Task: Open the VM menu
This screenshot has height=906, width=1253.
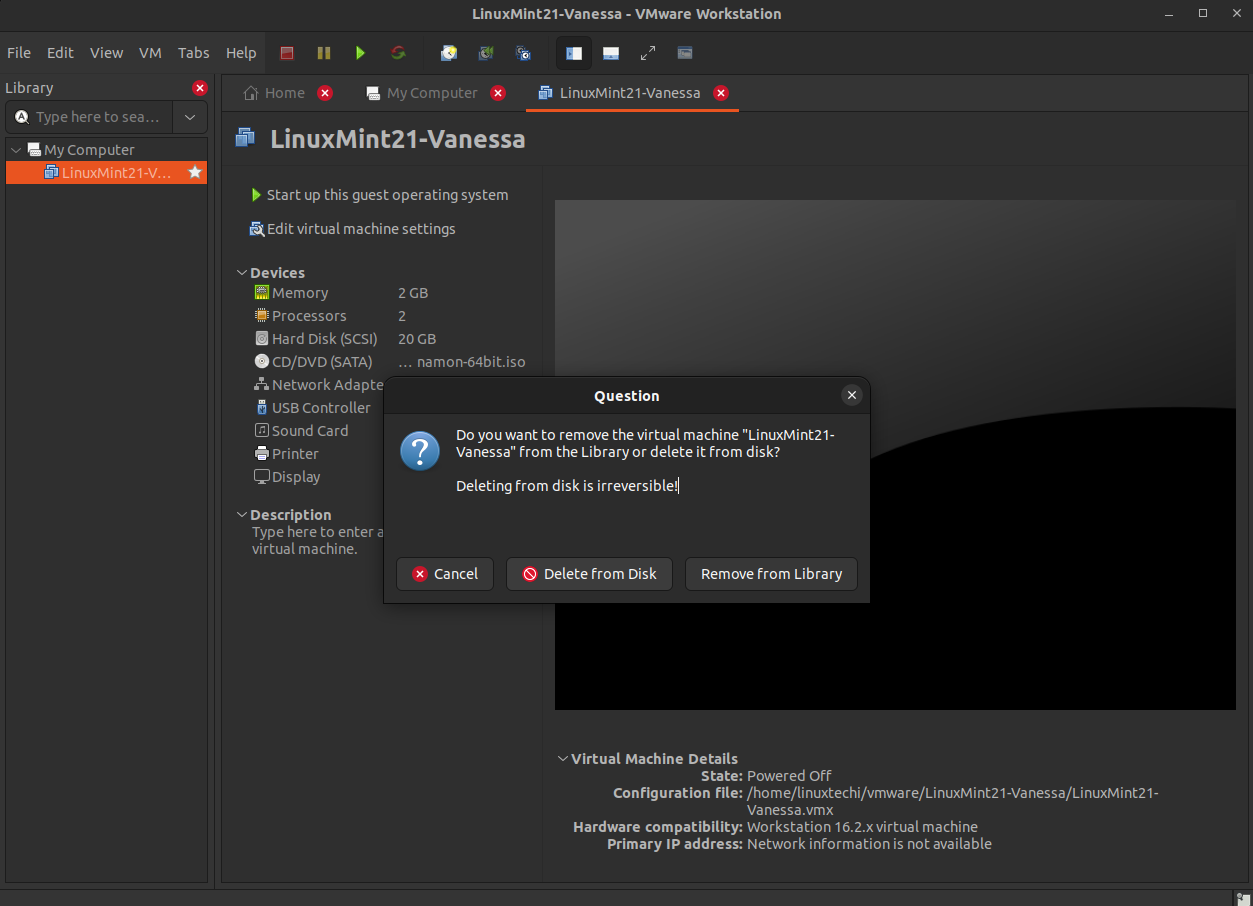Action: click(x=150, y=53)
